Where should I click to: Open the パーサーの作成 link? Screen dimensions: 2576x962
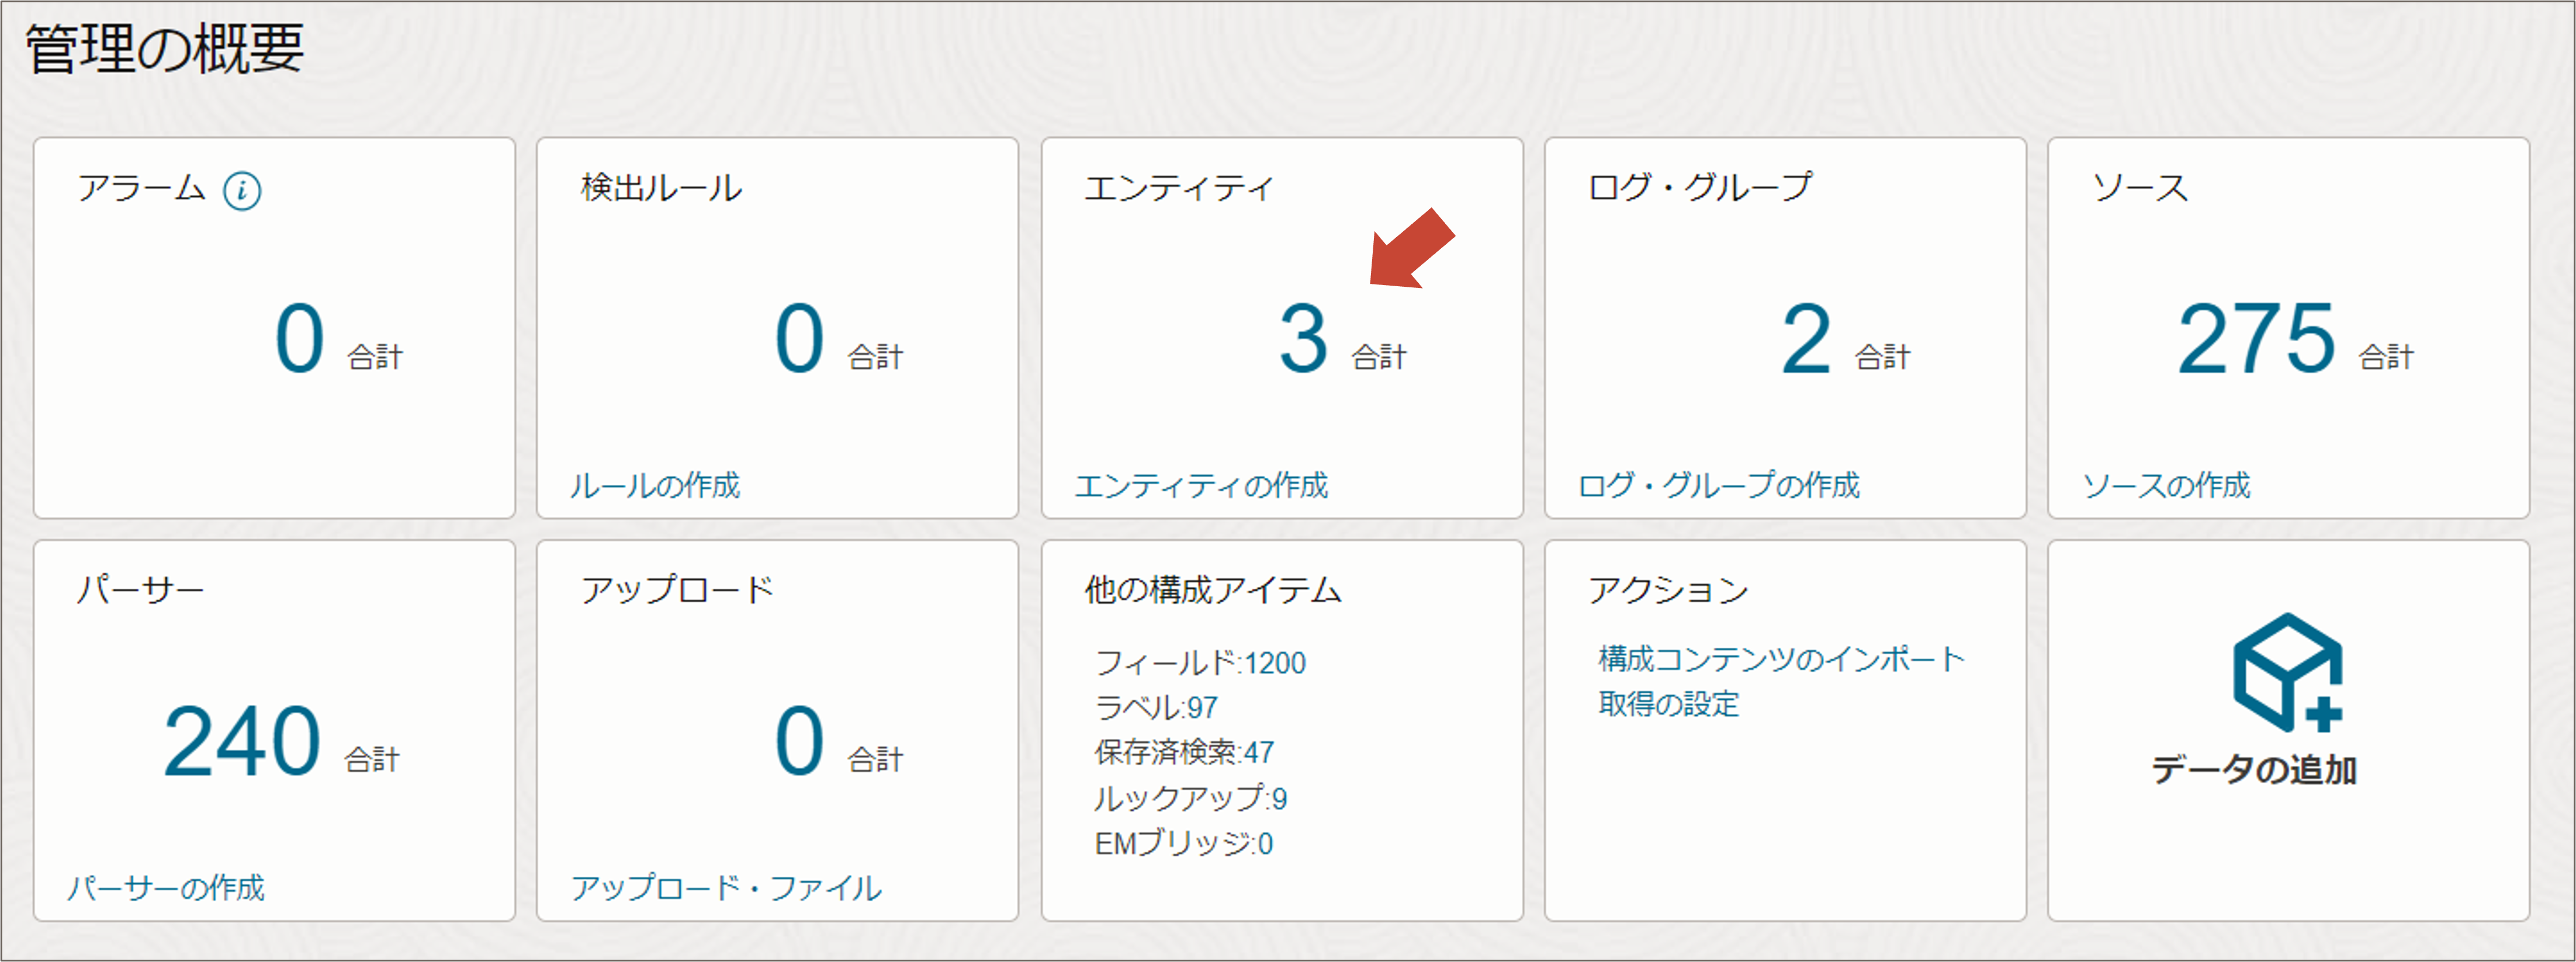click(166, 888)
